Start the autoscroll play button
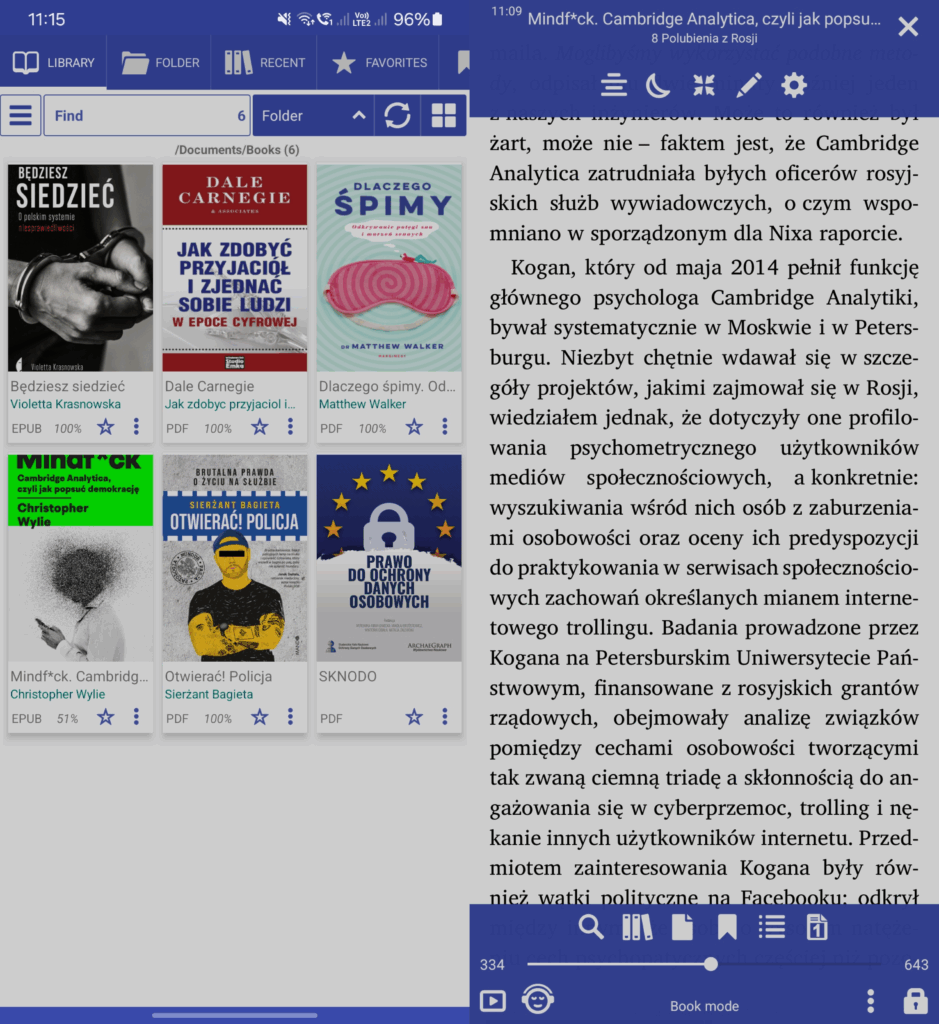Viewport: 939px width, 1024px height. coord(492,1000)
